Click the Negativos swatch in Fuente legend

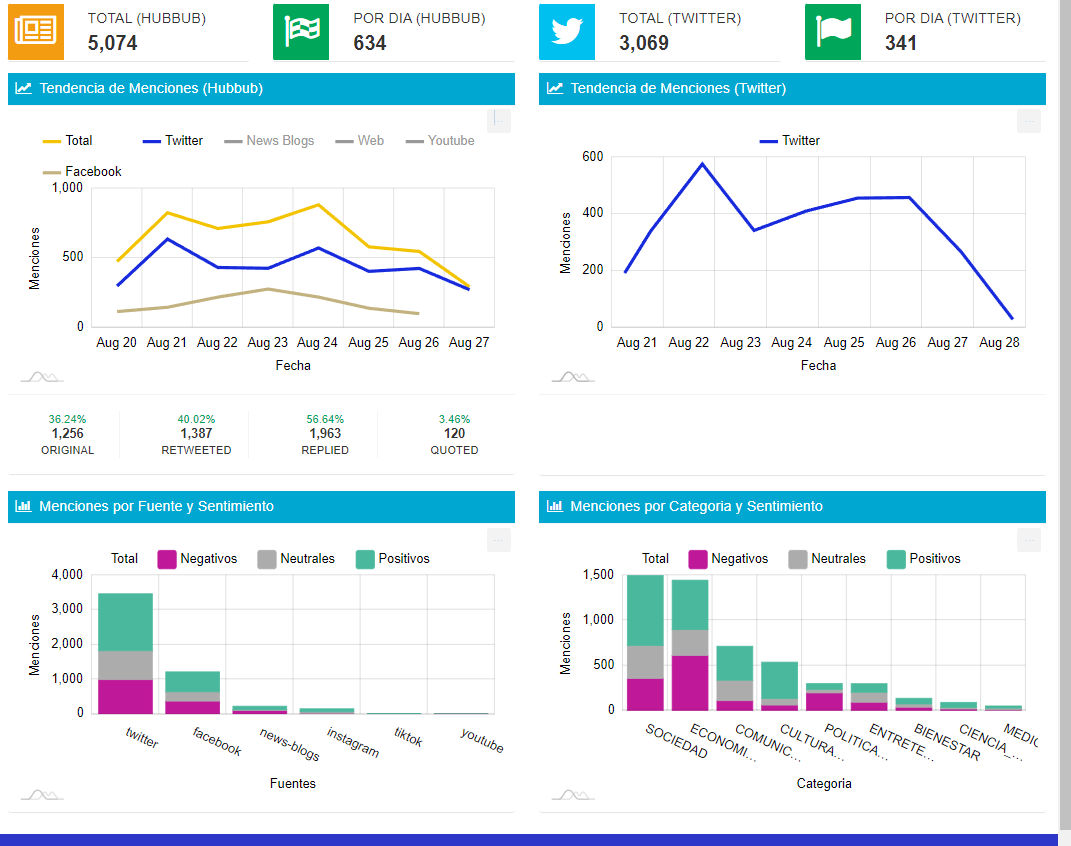[167, 559]
